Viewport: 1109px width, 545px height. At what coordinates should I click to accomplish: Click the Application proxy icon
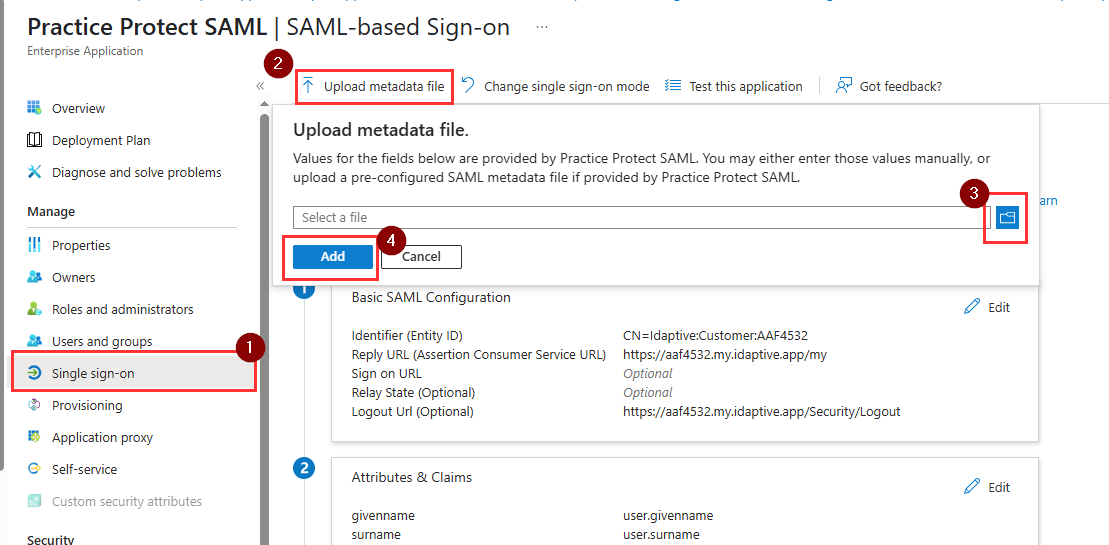coord(34,437)
